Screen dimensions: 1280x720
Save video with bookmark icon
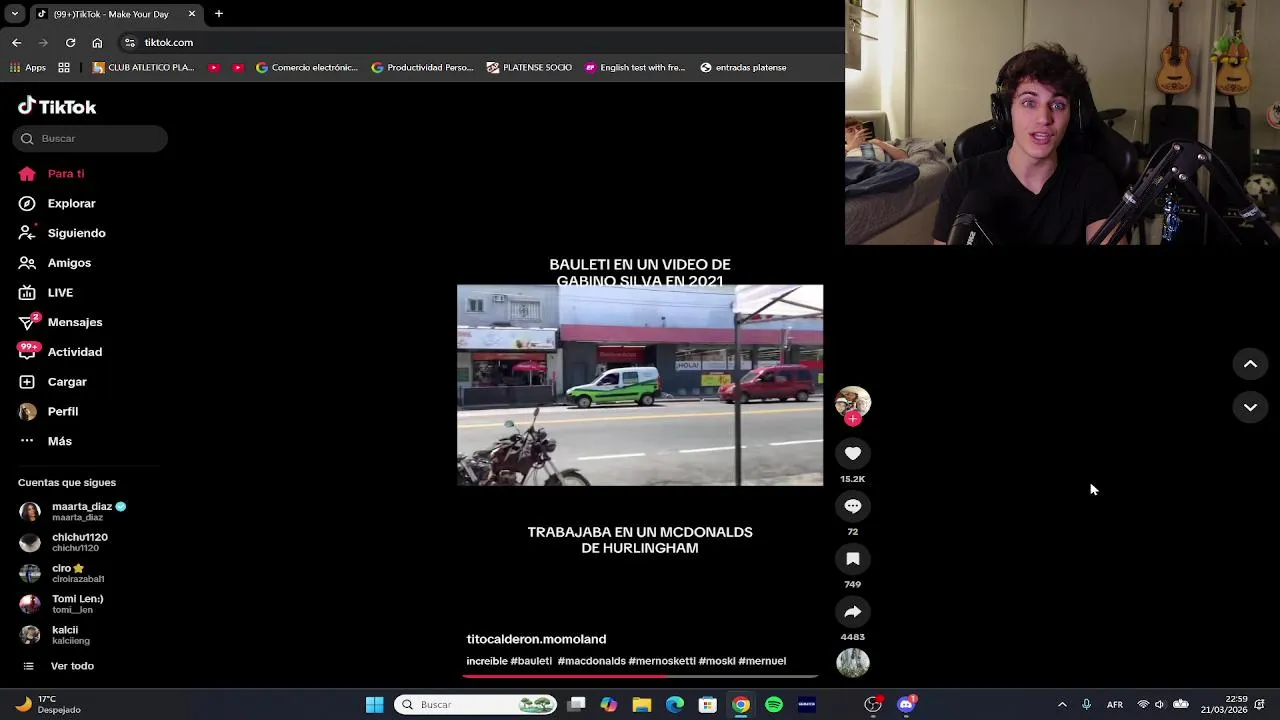pos(853,559)
